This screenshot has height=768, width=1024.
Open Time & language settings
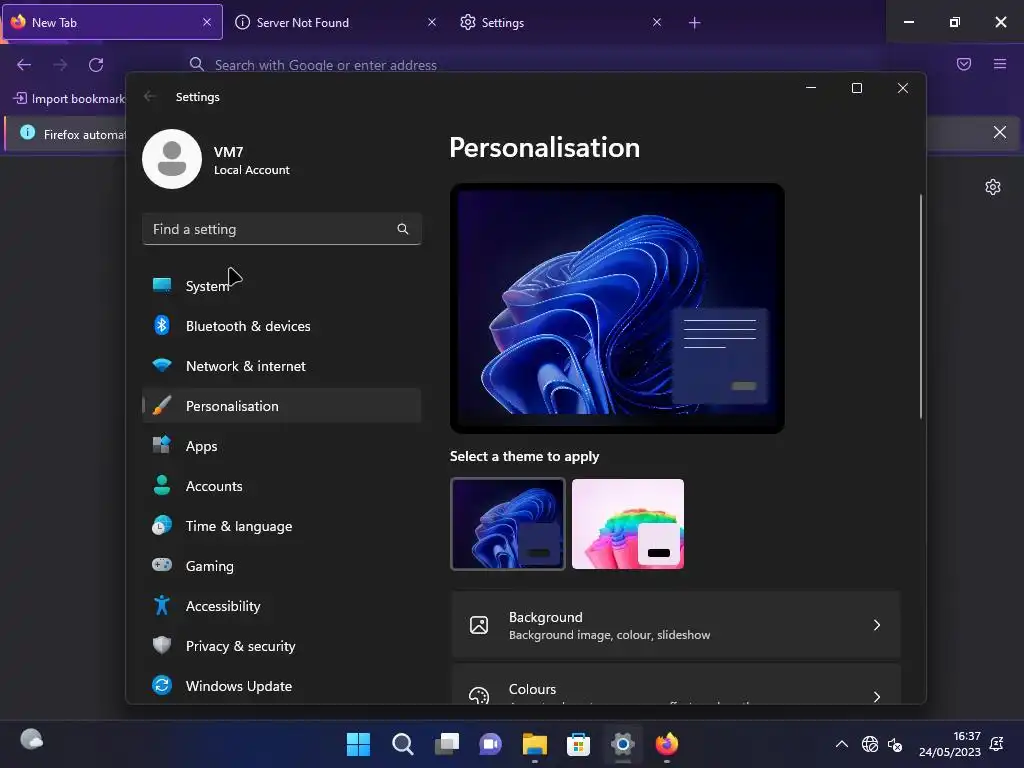tap(281, 526)
